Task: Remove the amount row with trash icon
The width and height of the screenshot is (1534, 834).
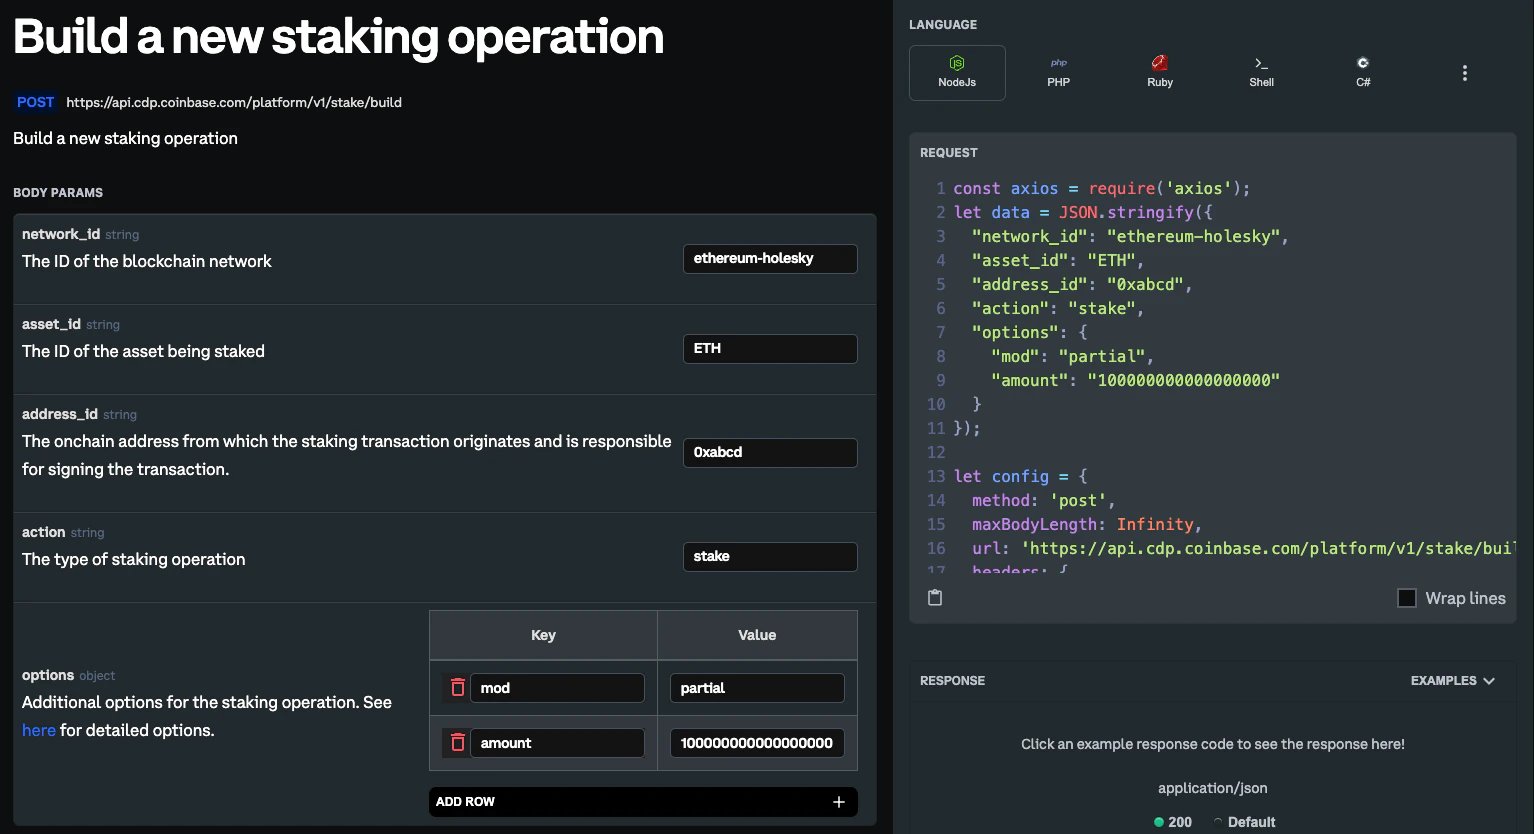Action: pyautogui.click(x=458, y=742)
